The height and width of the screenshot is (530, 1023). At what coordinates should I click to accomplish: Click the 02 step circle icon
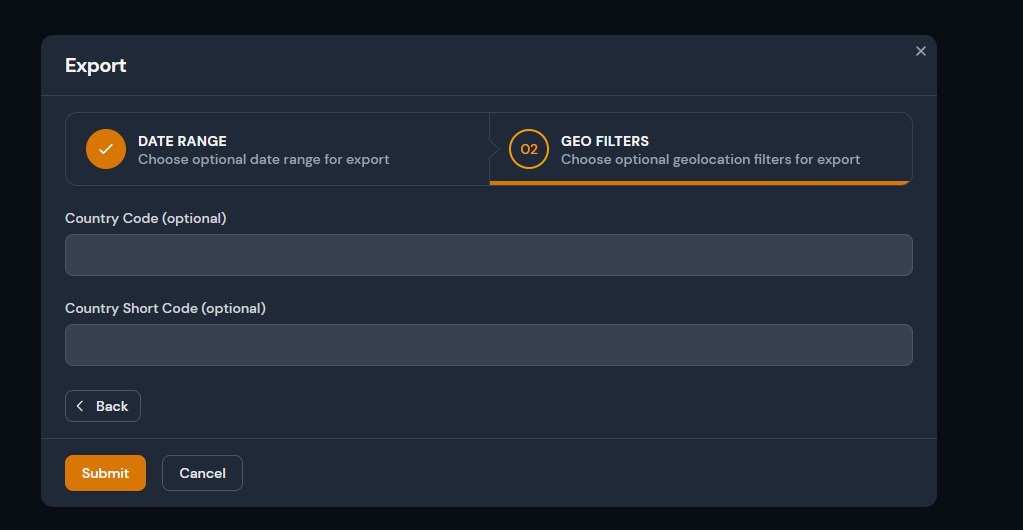click(x=529, y=149)
